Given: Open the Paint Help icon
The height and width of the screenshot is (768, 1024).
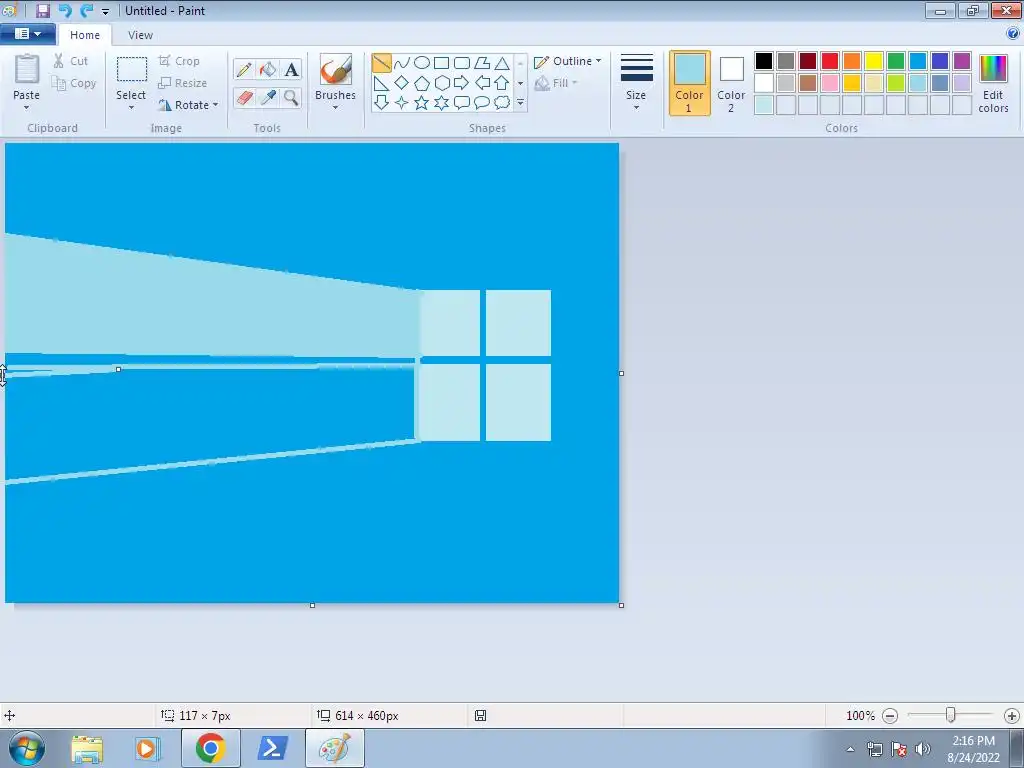Looking at the screenshot, I should click(x=1013, y=33).
